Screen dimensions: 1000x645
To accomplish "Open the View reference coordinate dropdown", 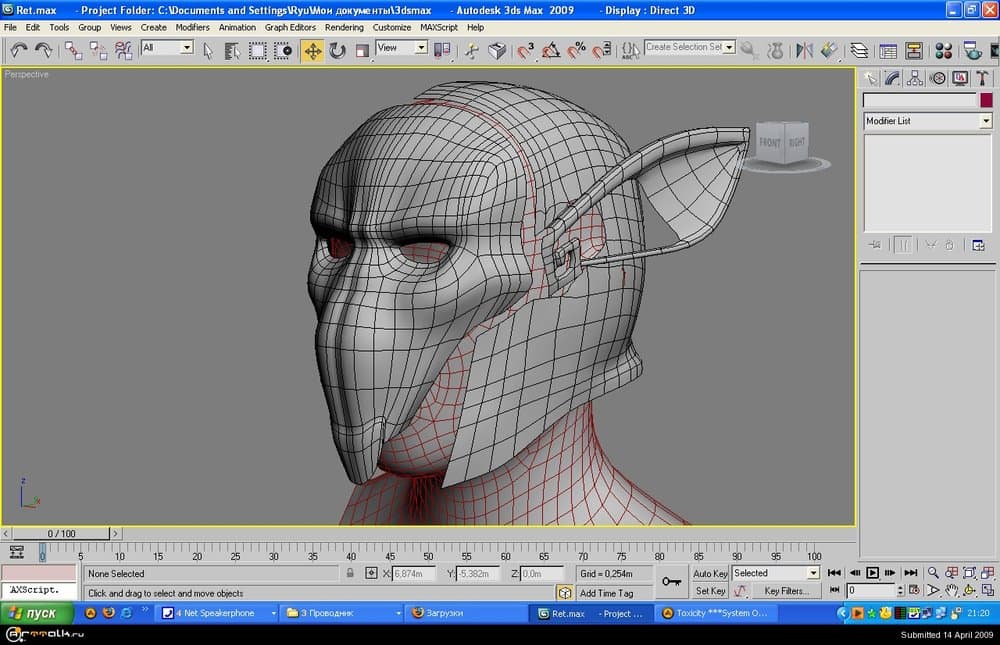I will coord(421,48).
